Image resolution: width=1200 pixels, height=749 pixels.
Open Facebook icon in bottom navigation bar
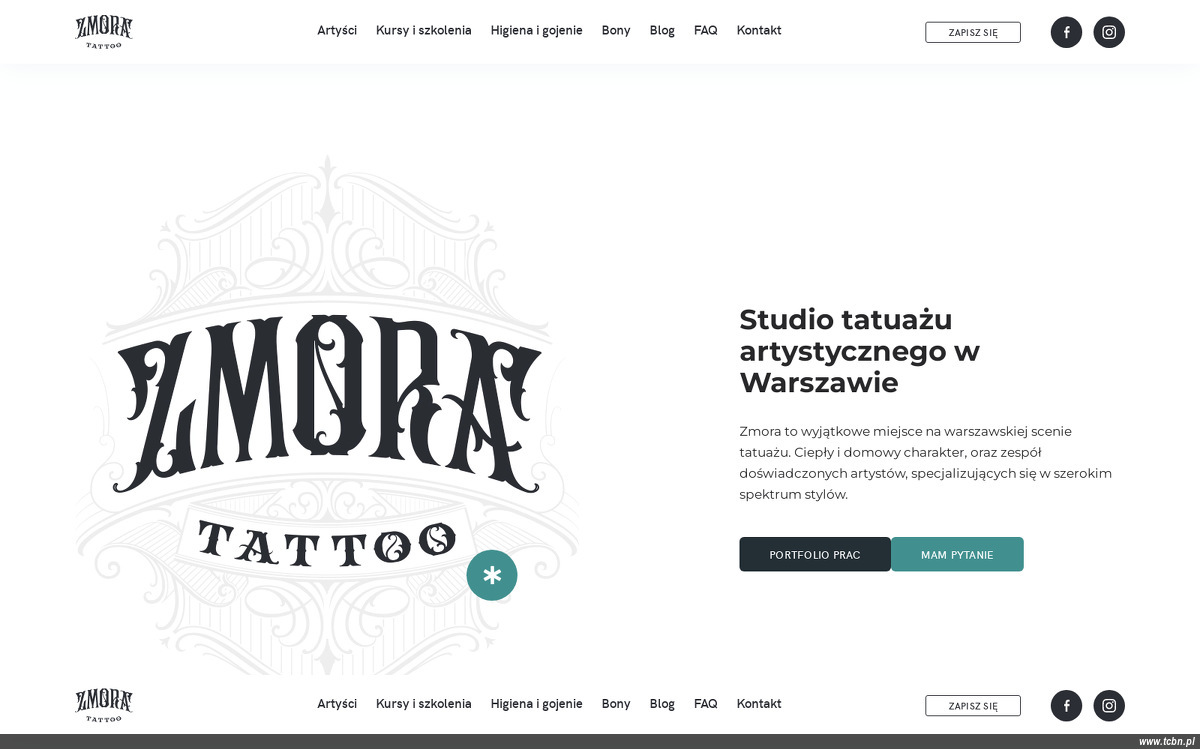point(1066,705)
